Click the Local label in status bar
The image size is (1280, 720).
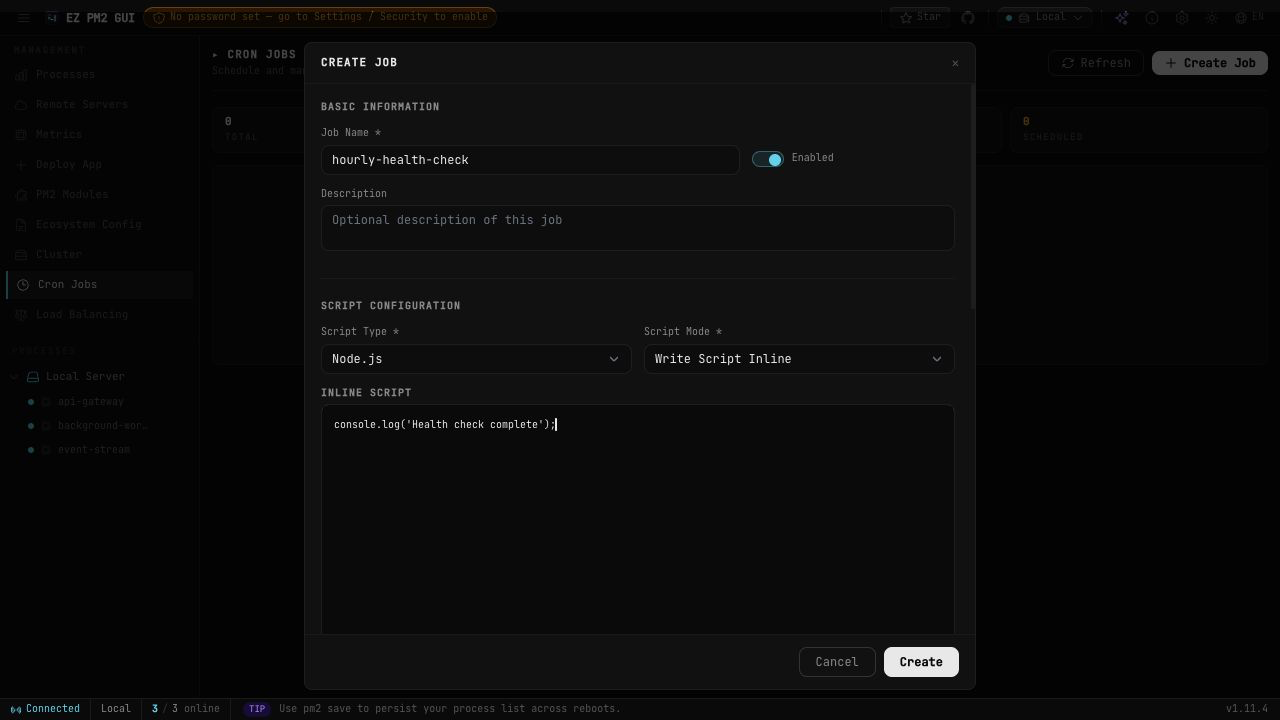point(116,709)
